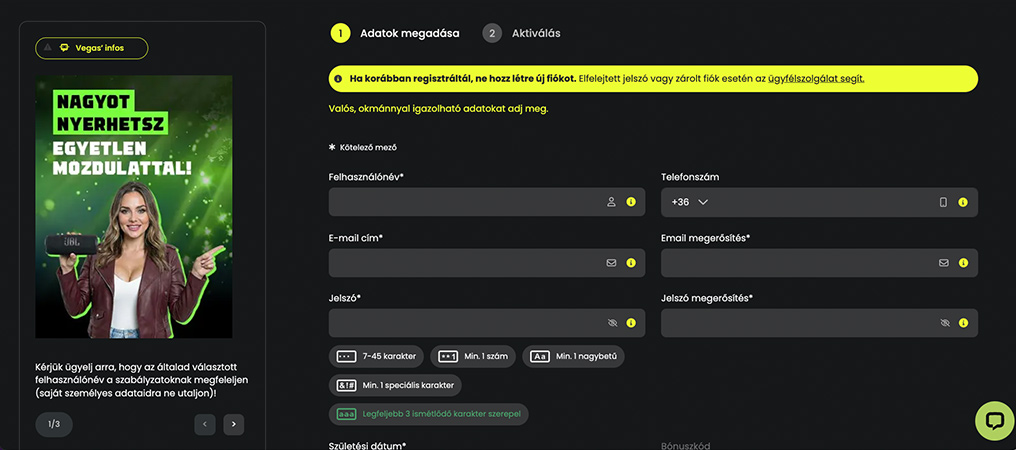
Task: Open the ügyfélszolgálat segít link
Action: (816, 78)
